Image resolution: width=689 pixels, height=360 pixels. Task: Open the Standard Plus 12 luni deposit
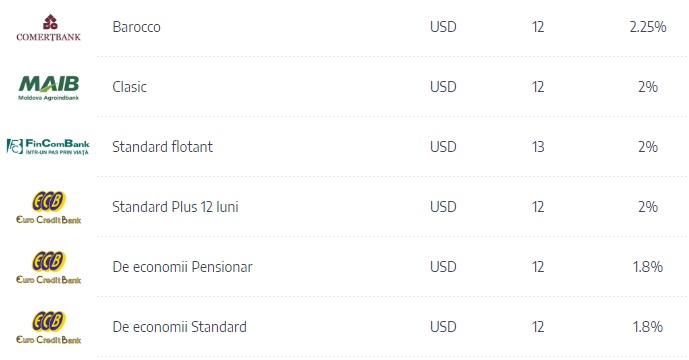[x=175, y=207]
